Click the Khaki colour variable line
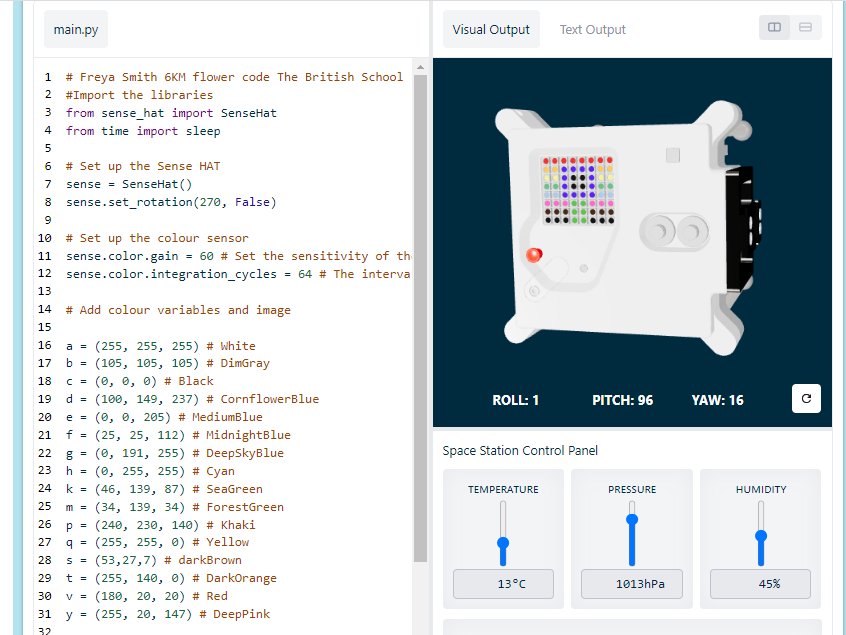The height and width of the screenshot is (635, 846). pos(161,525)
